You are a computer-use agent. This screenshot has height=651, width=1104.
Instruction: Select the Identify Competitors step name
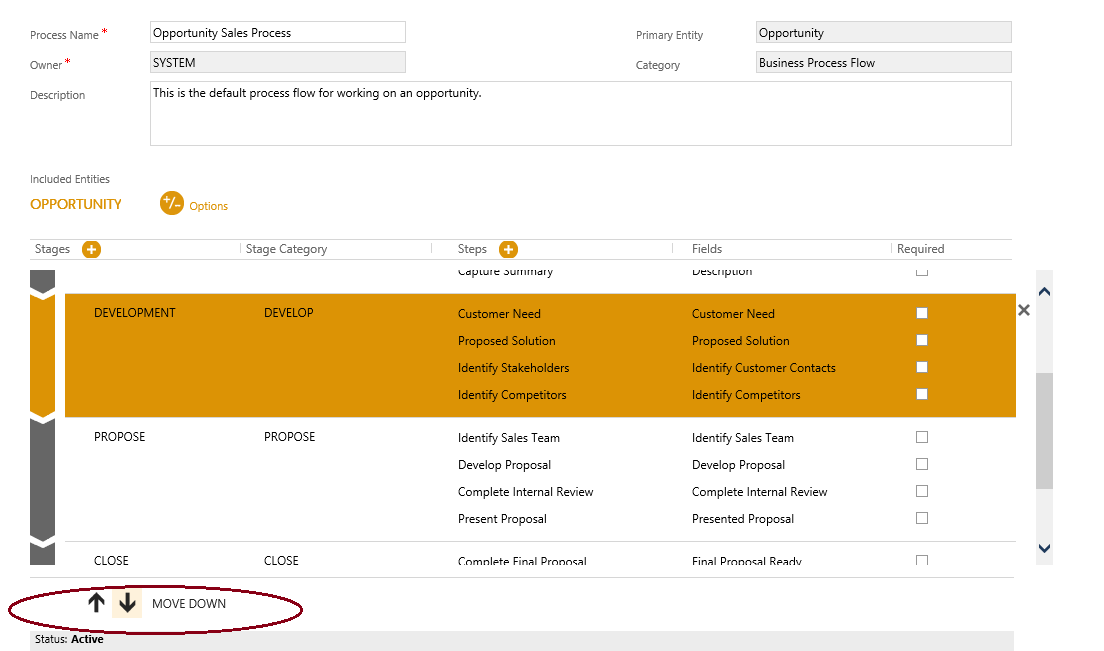512,395
